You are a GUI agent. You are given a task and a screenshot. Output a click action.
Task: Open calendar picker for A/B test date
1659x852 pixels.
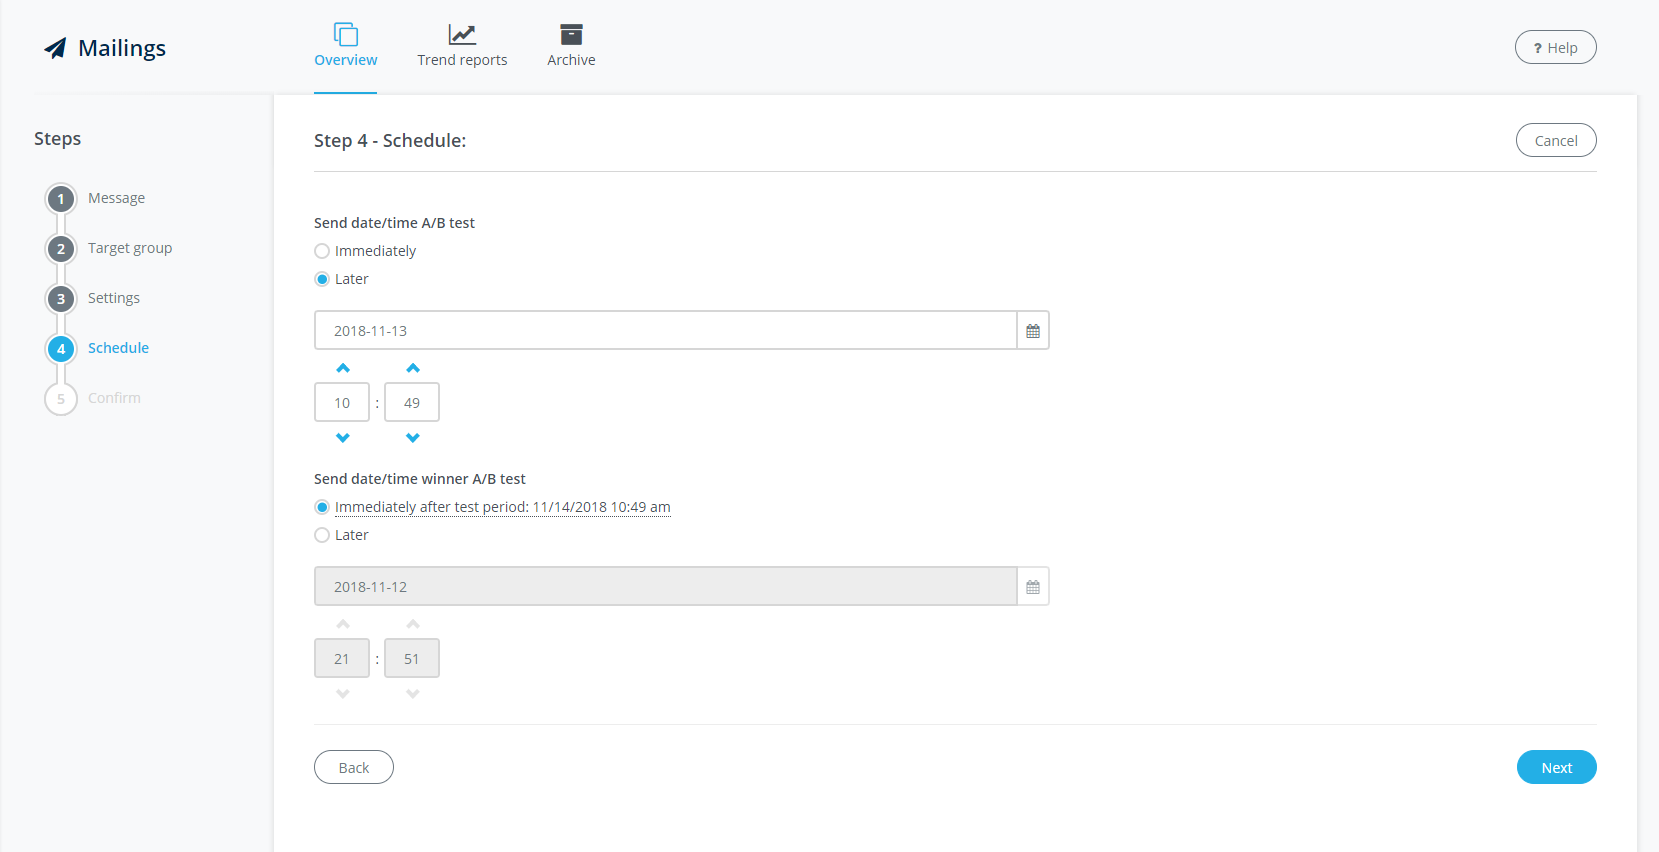pos(1033,331)
